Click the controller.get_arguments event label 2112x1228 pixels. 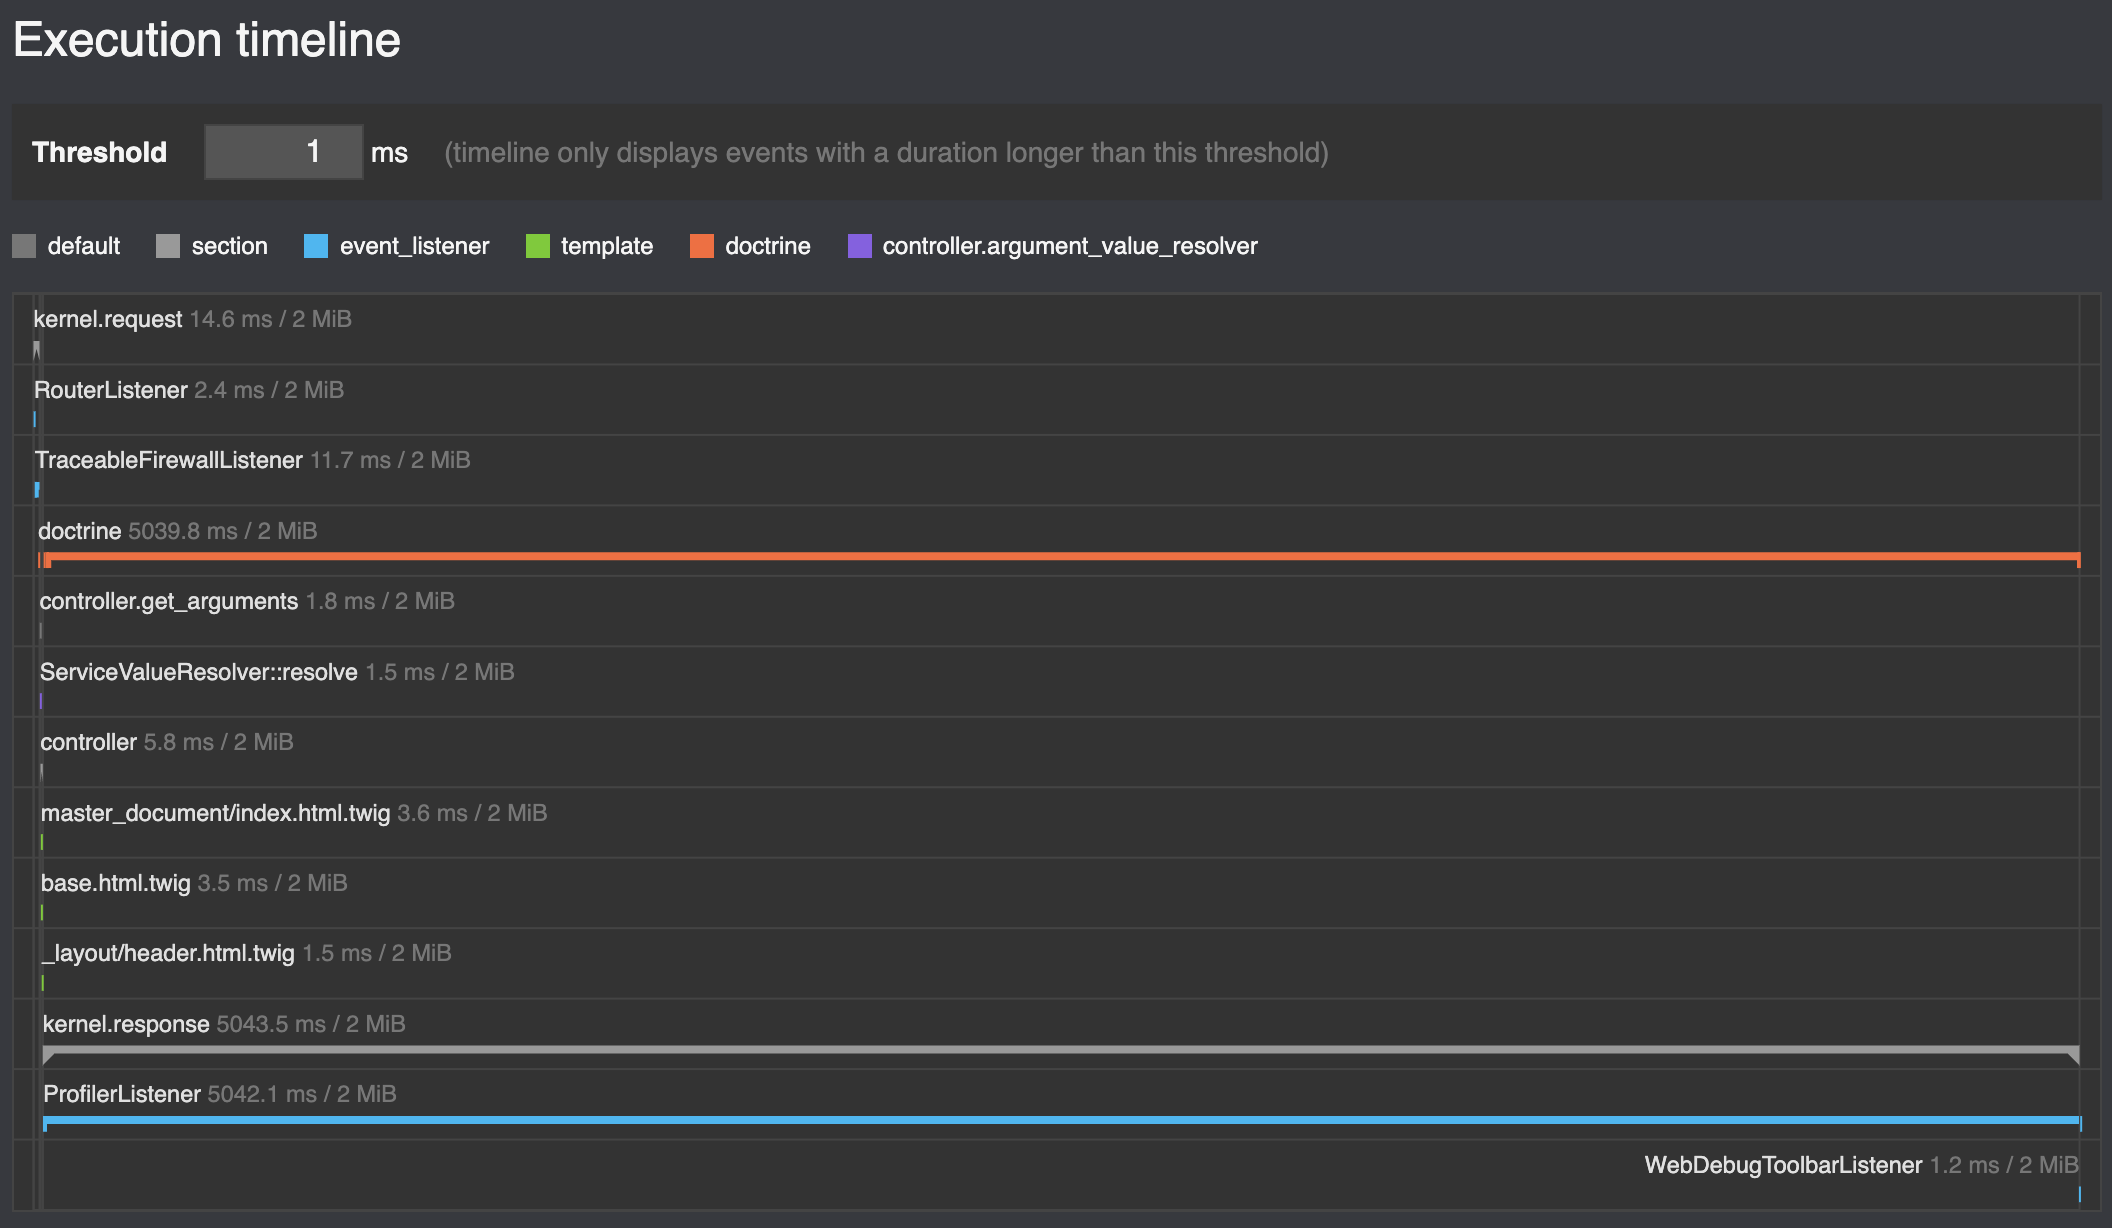click(169, 601)
